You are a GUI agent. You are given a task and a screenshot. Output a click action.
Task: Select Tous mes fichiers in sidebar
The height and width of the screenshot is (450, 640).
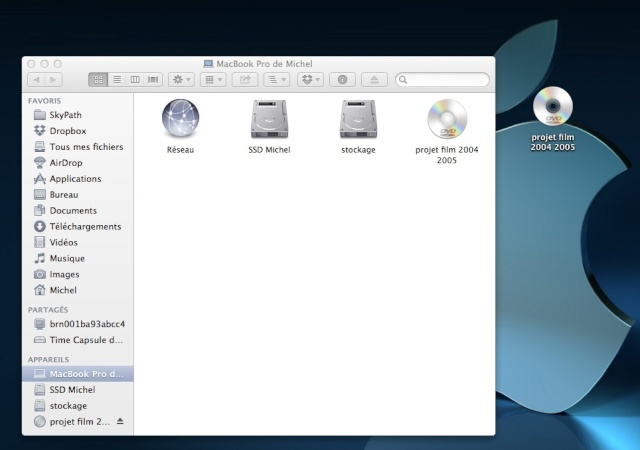(x=78, y=147)
